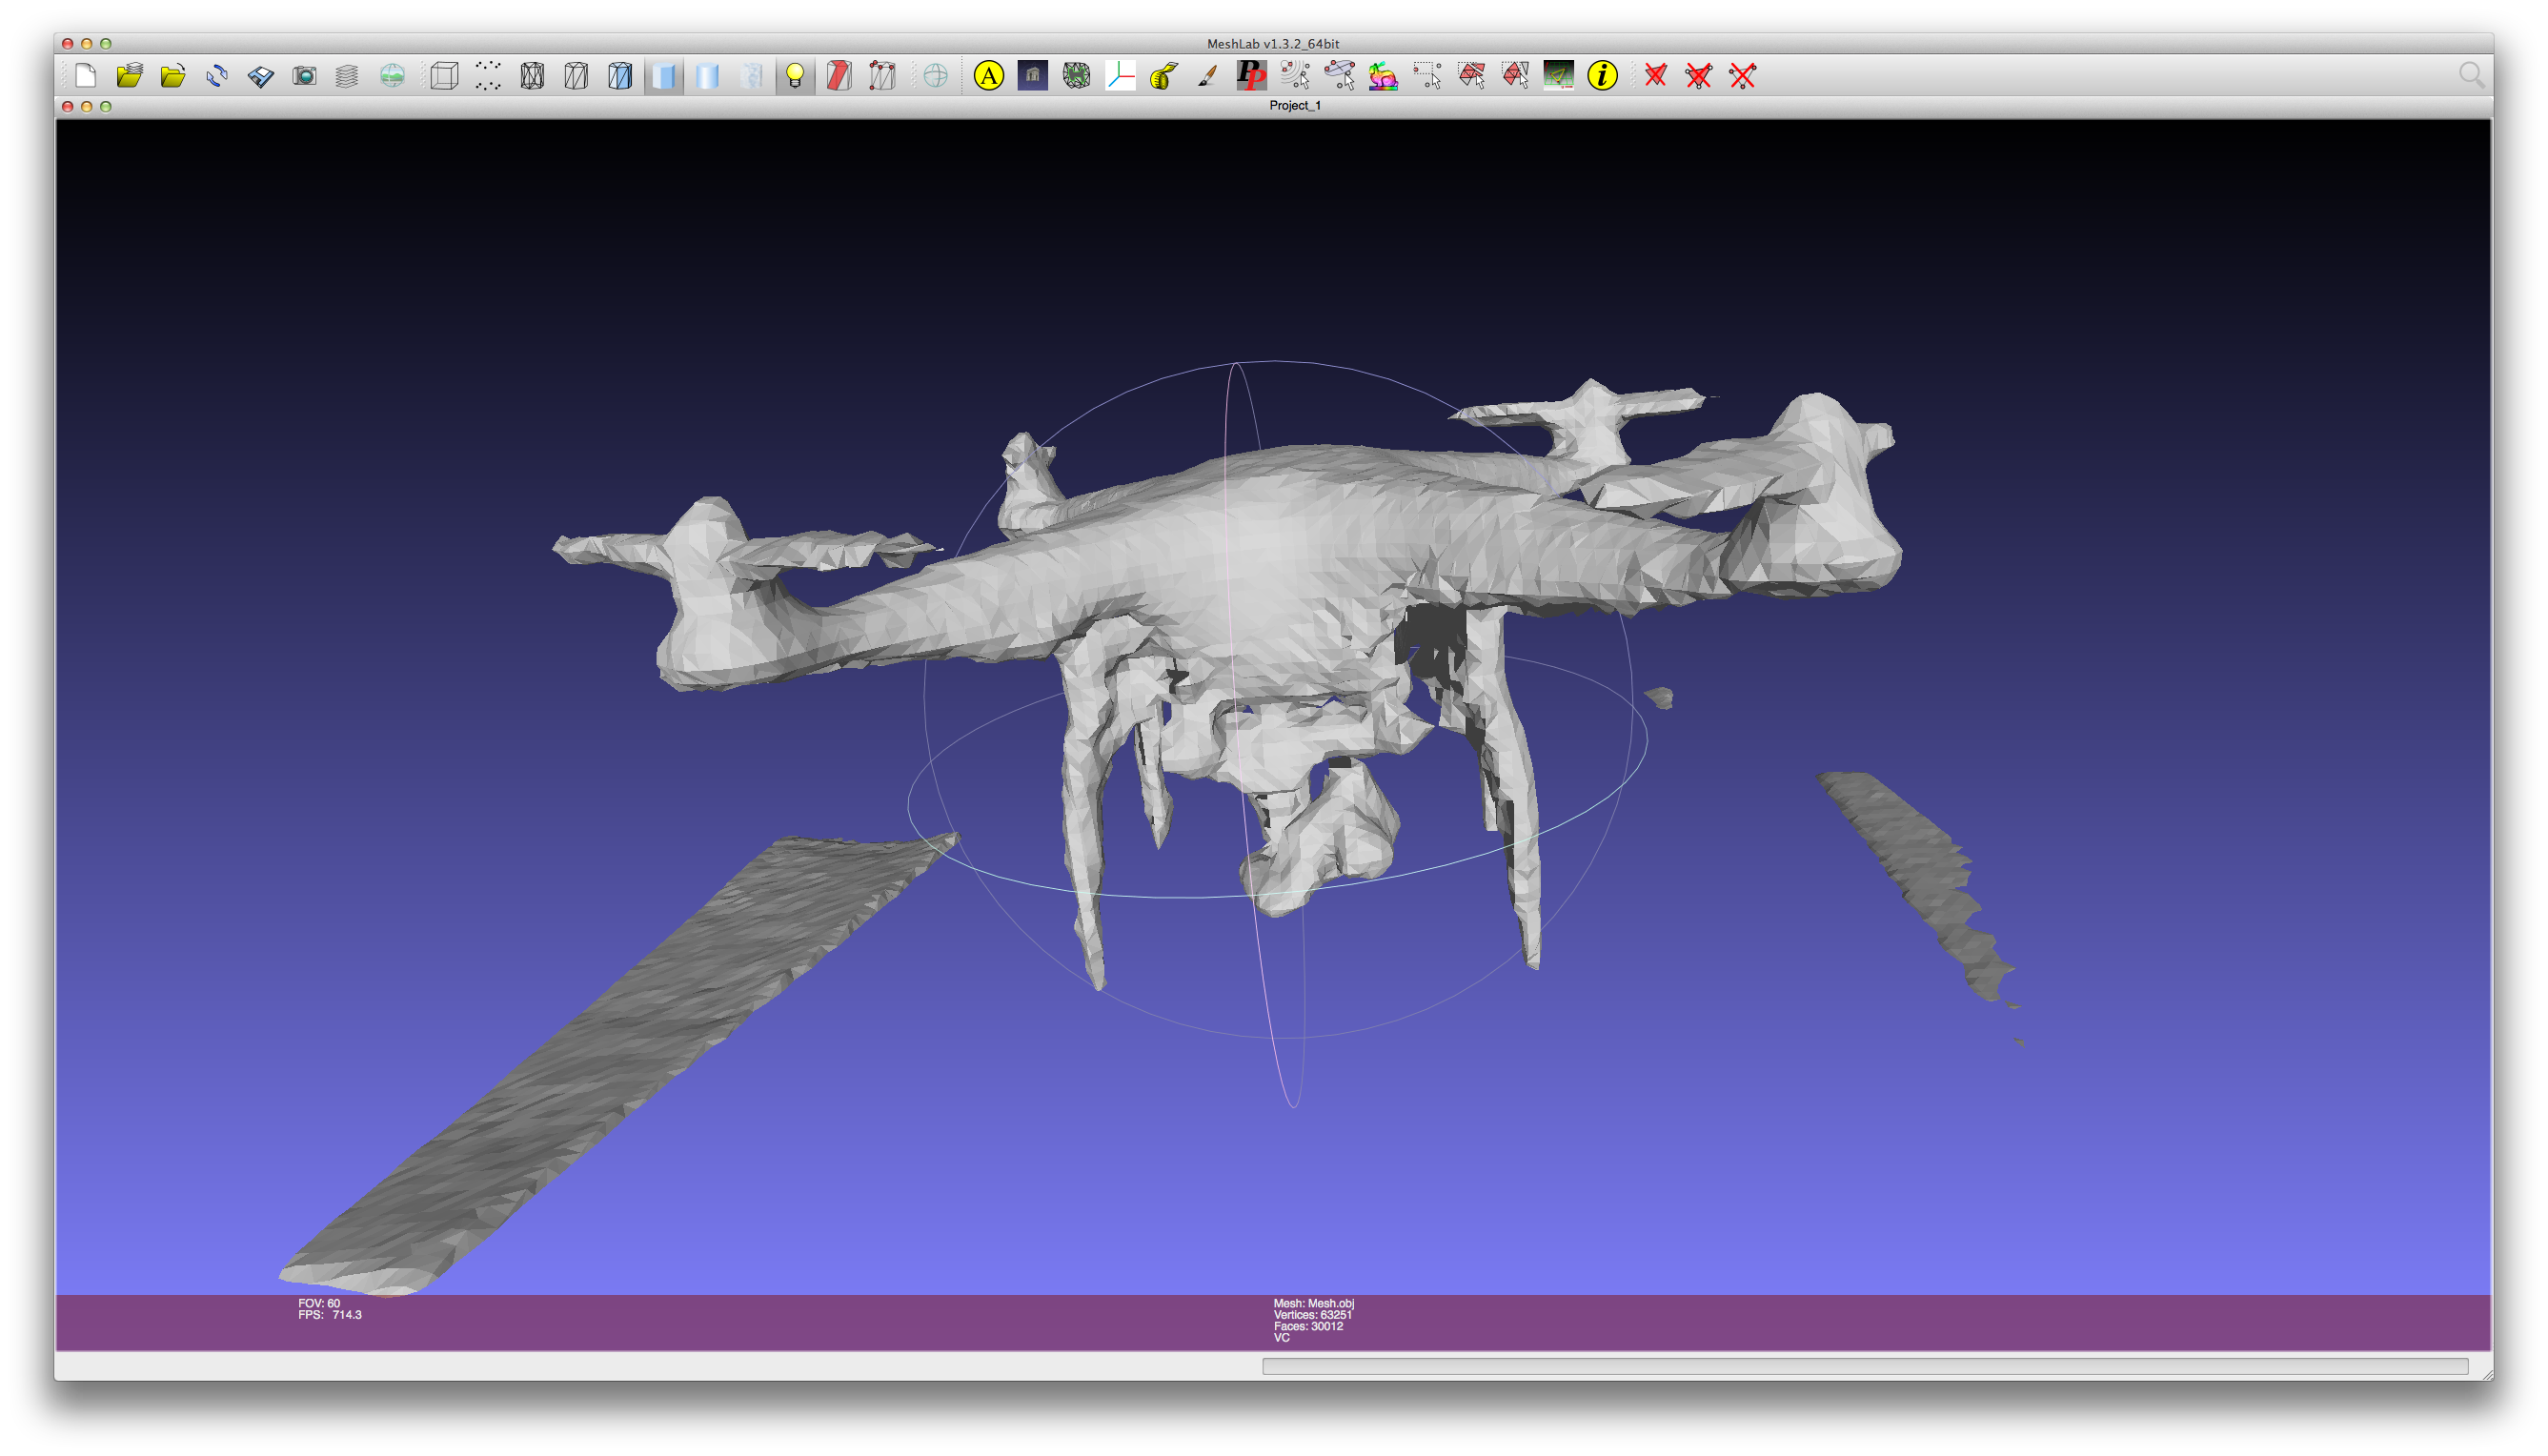Viewport: 2548px width, 1456px height.
Task: Select the Project_1 tab
Action: click(x=1295, y=106)
